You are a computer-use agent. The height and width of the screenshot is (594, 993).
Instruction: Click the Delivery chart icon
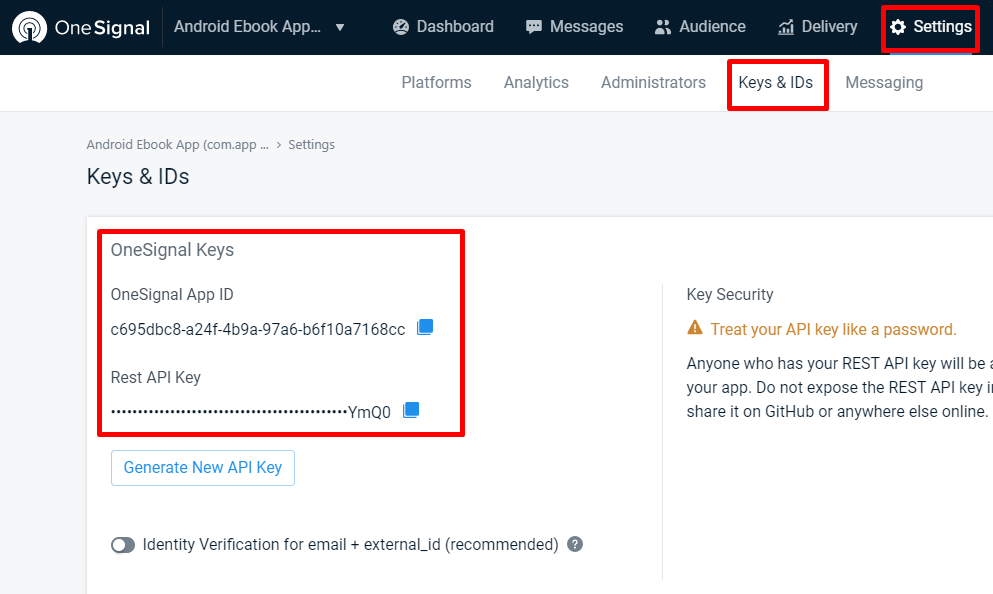(785, 27)
